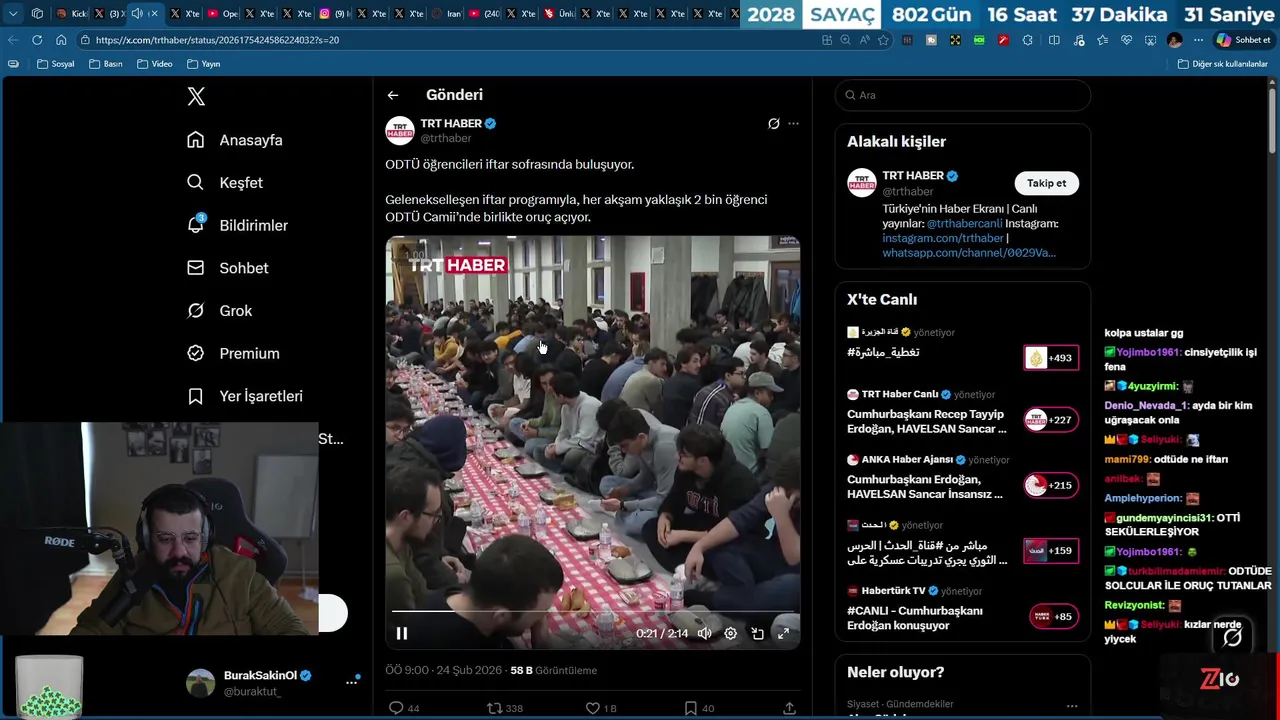The height and width of the screenshot is (720, 1280).
Task: Switch to the Kick browser tab
Action: click(72, 14)
